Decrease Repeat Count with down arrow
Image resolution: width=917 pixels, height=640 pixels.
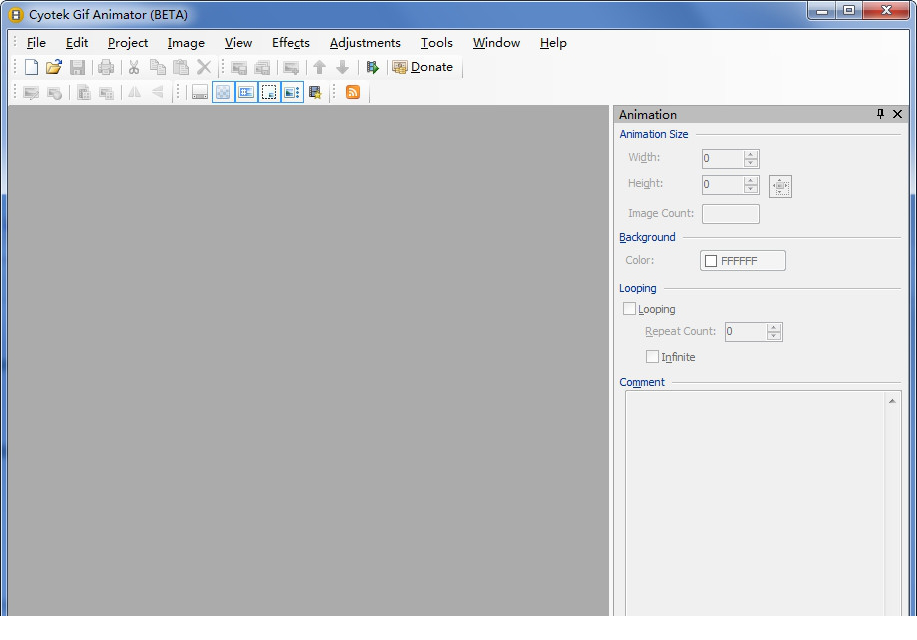tap(774, 336)
